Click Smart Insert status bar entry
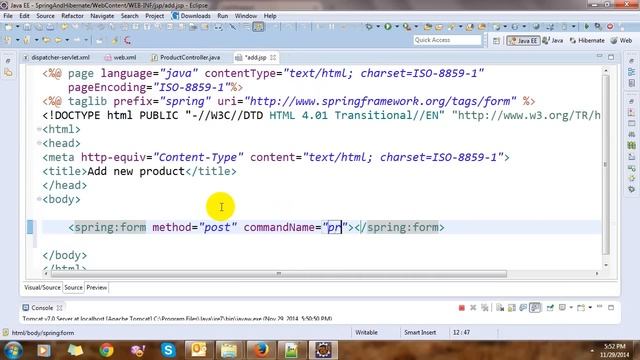The width and height of the screenshot is (640, 360). coord(420,333)
